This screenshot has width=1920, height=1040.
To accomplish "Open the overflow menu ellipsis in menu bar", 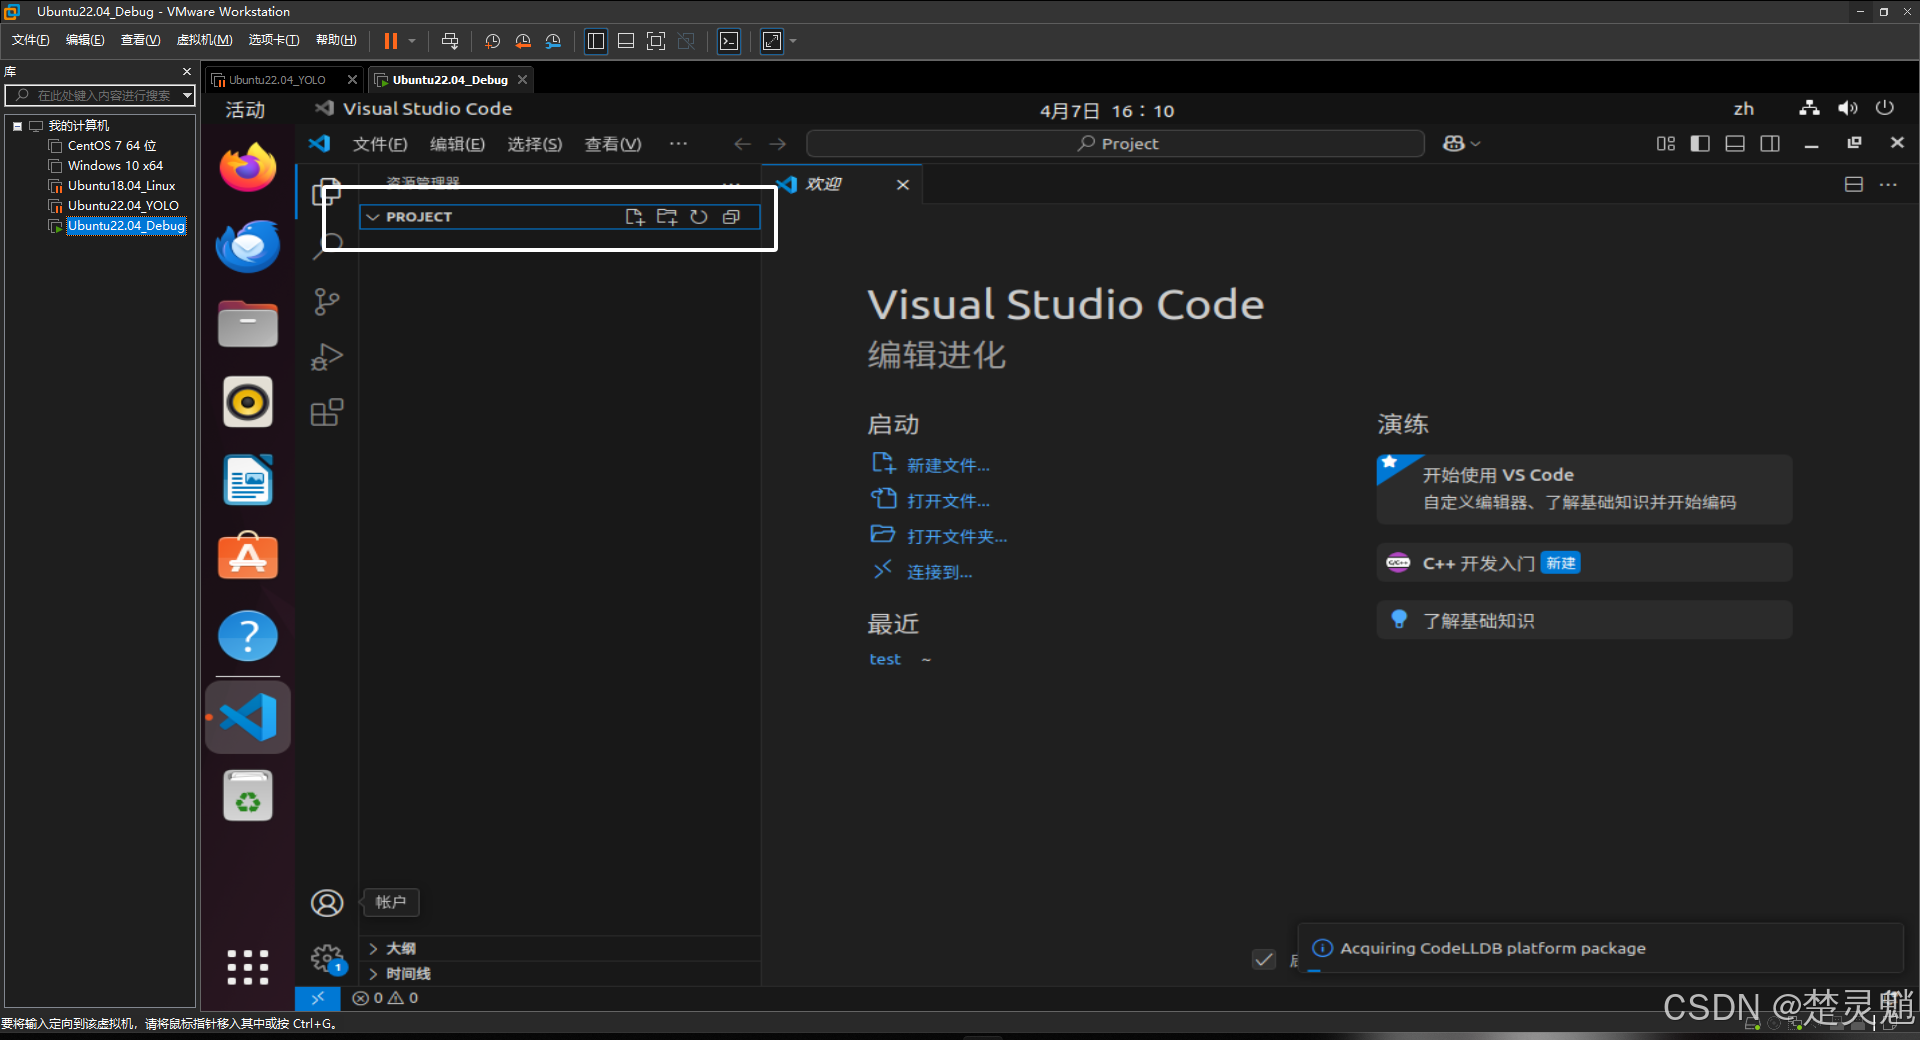I will 678,144.
